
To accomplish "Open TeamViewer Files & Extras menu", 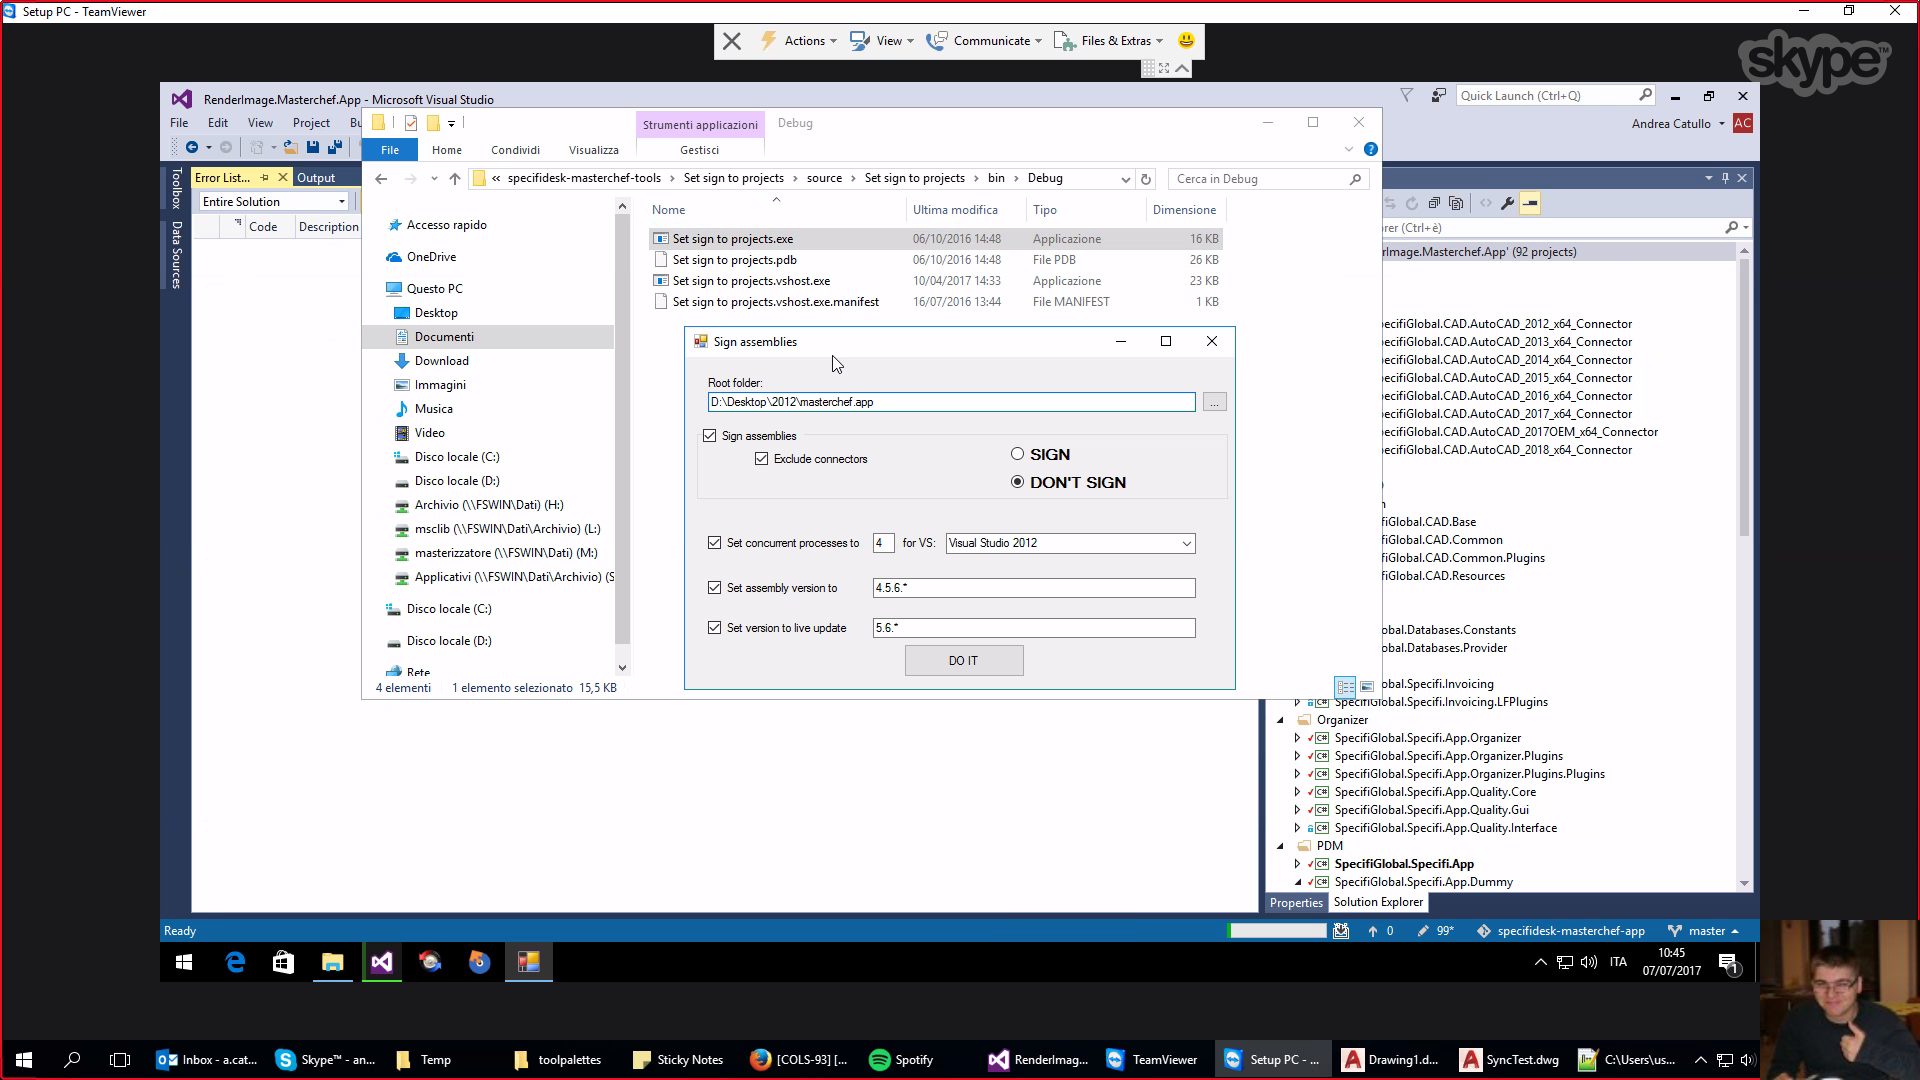I will click(1109, 41).
